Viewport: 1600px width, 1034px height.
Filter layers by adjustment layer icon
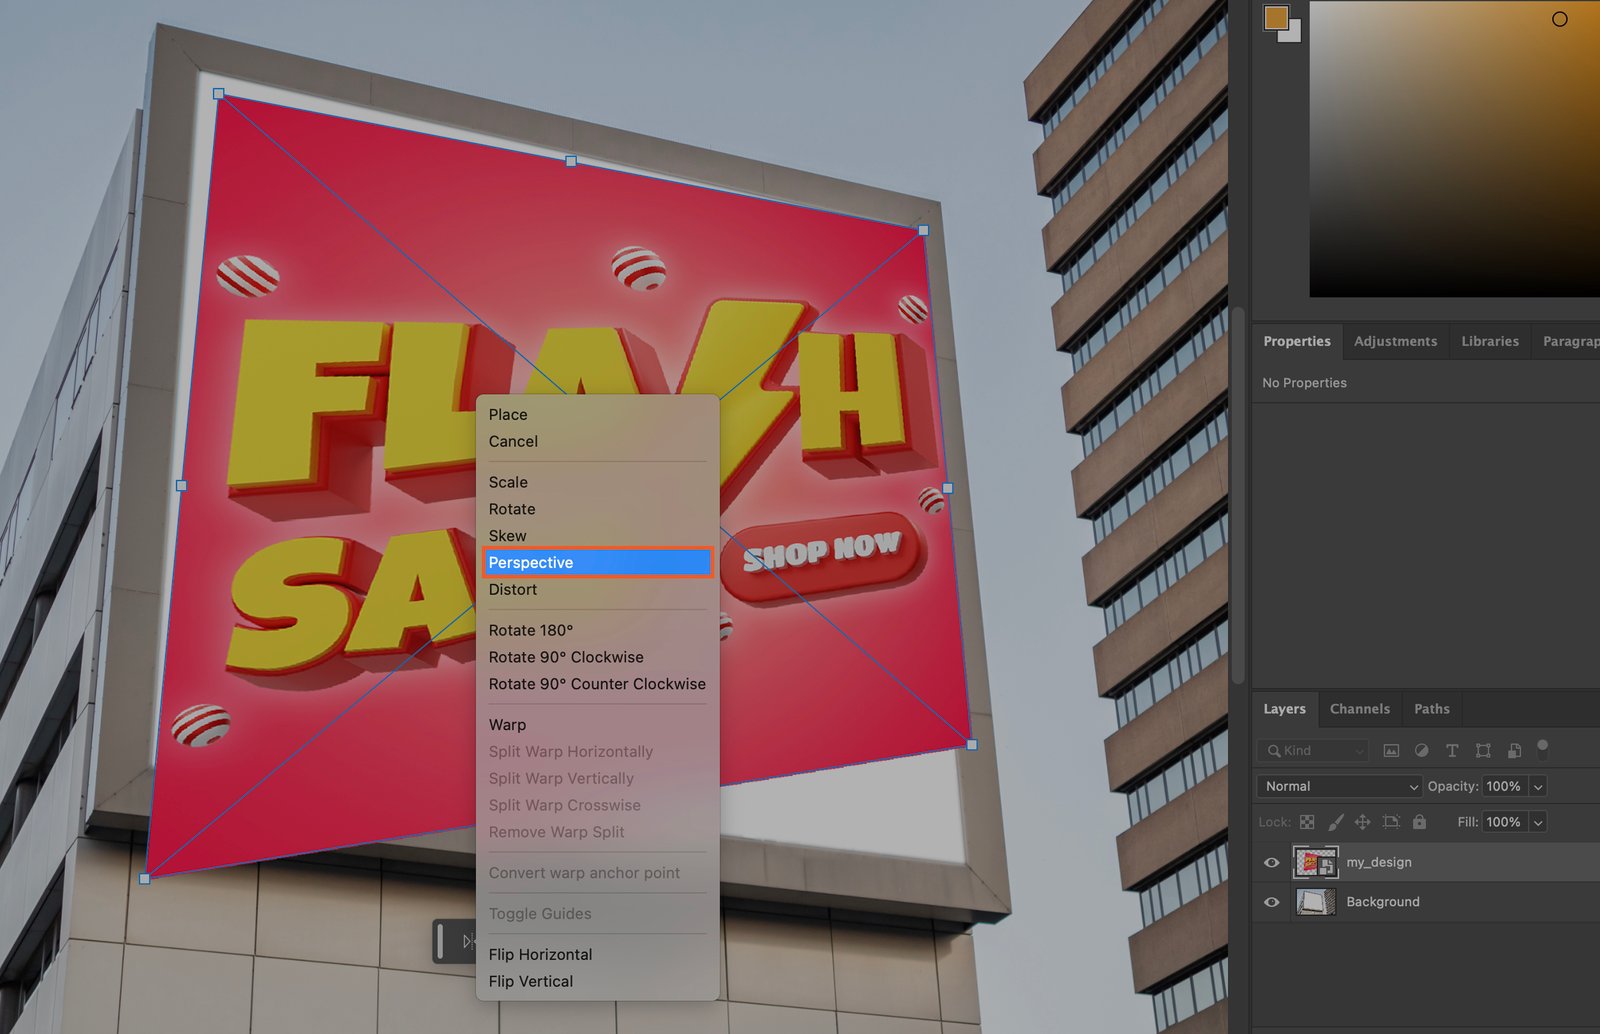pyautogui.click(x=1421, y=750)
